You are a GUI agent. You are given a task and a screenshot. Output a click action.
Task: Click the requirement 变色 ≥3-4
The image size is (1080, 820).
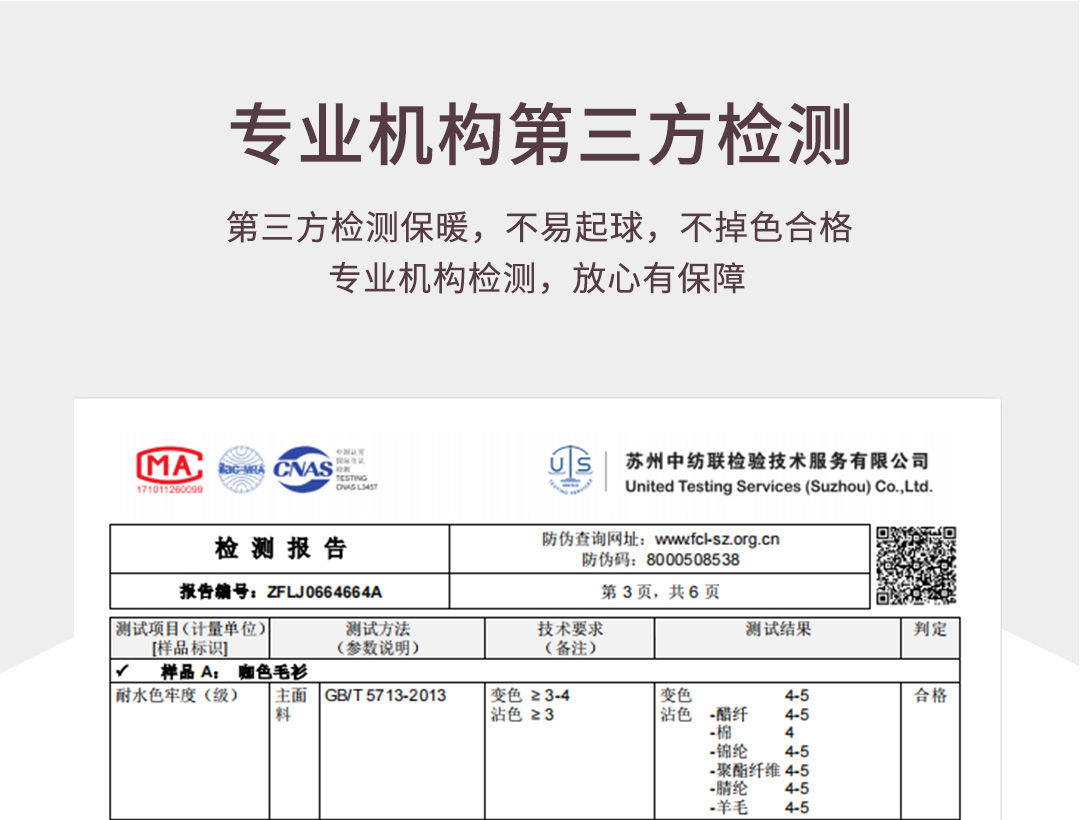coord(530,695)
